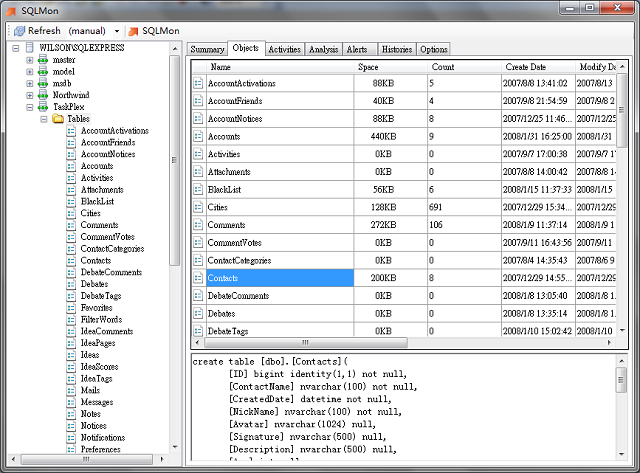Collapse the Tables folder node

pos(43,119)
